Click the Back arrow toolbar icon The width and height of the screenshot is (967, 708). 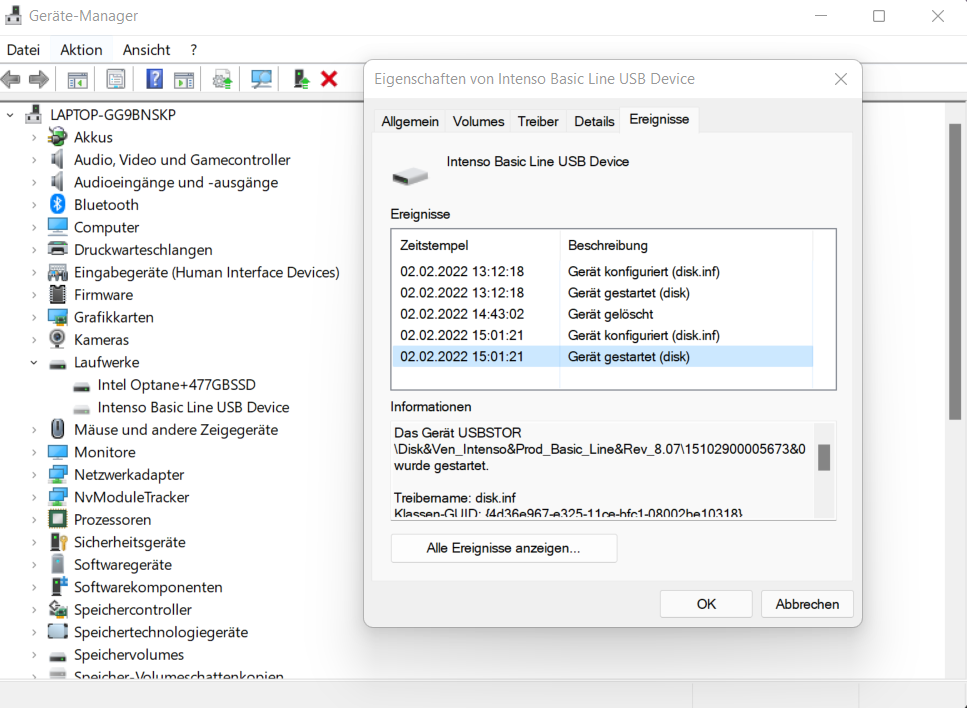tap(10, 79)
